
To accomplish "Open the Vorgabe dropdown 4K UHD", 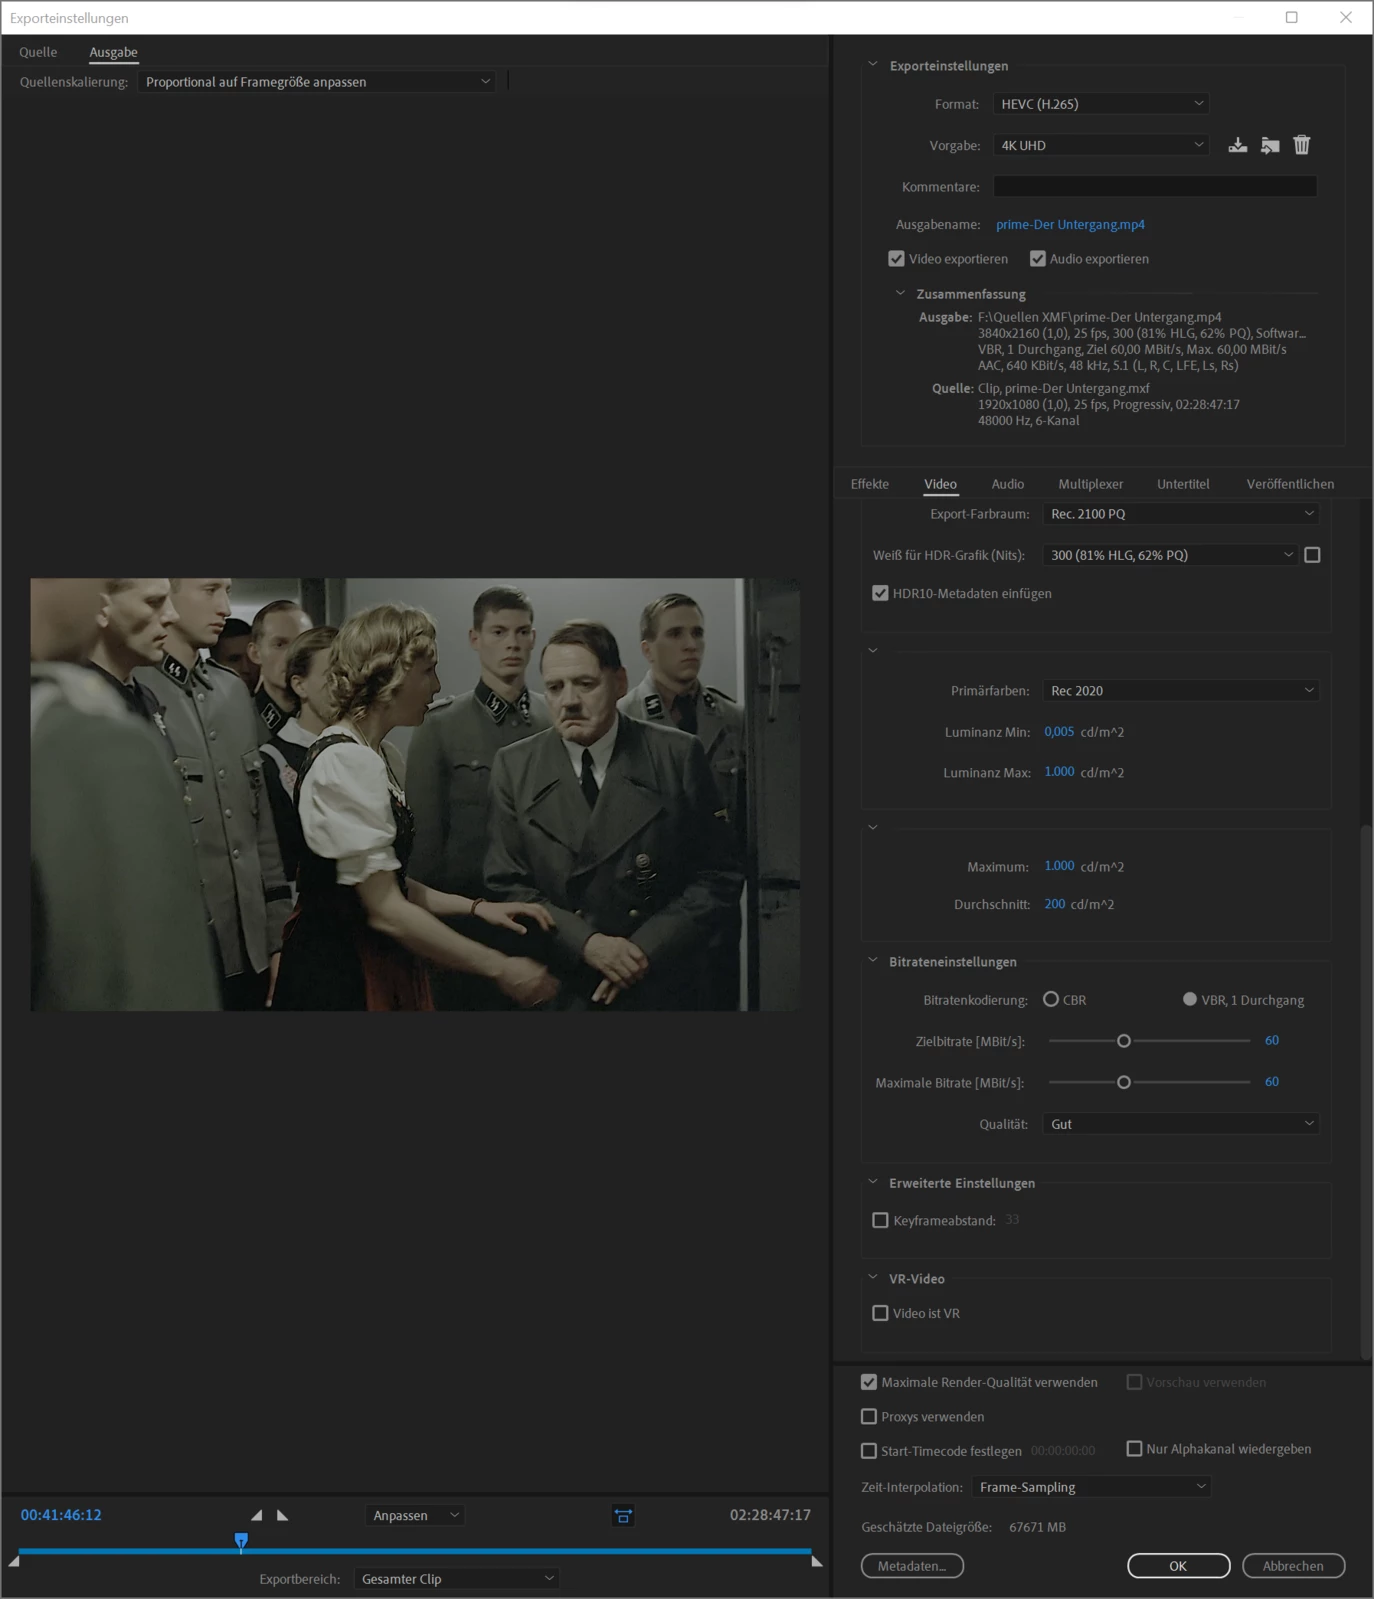I will tap(1101, 145).
